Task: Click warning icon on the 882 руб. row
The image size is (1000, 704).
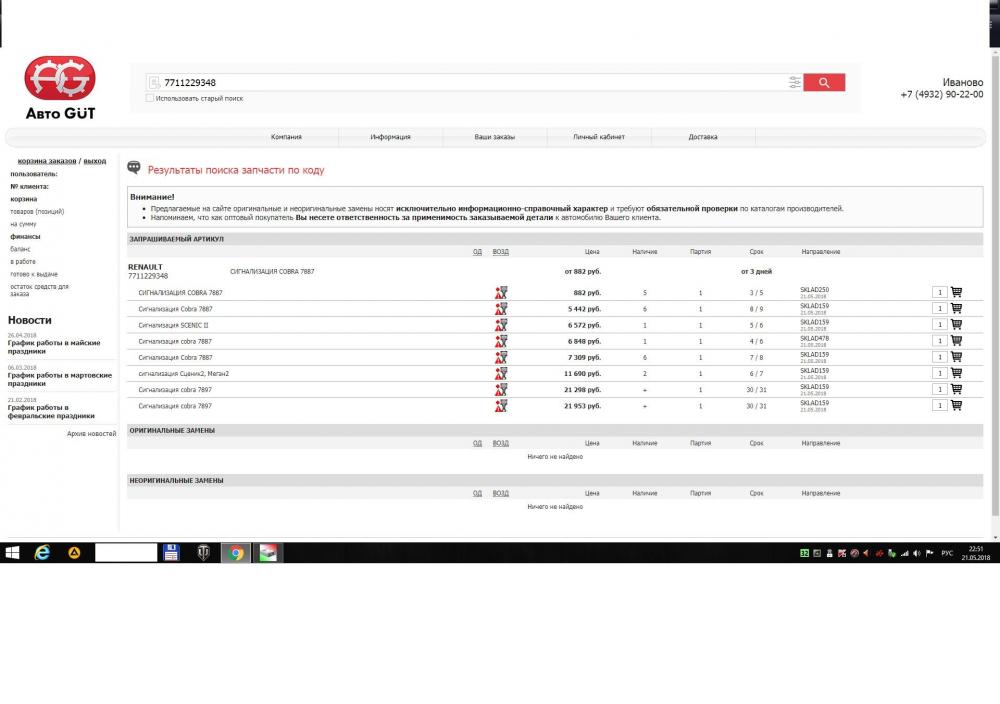Action: [x=501, y=293]
